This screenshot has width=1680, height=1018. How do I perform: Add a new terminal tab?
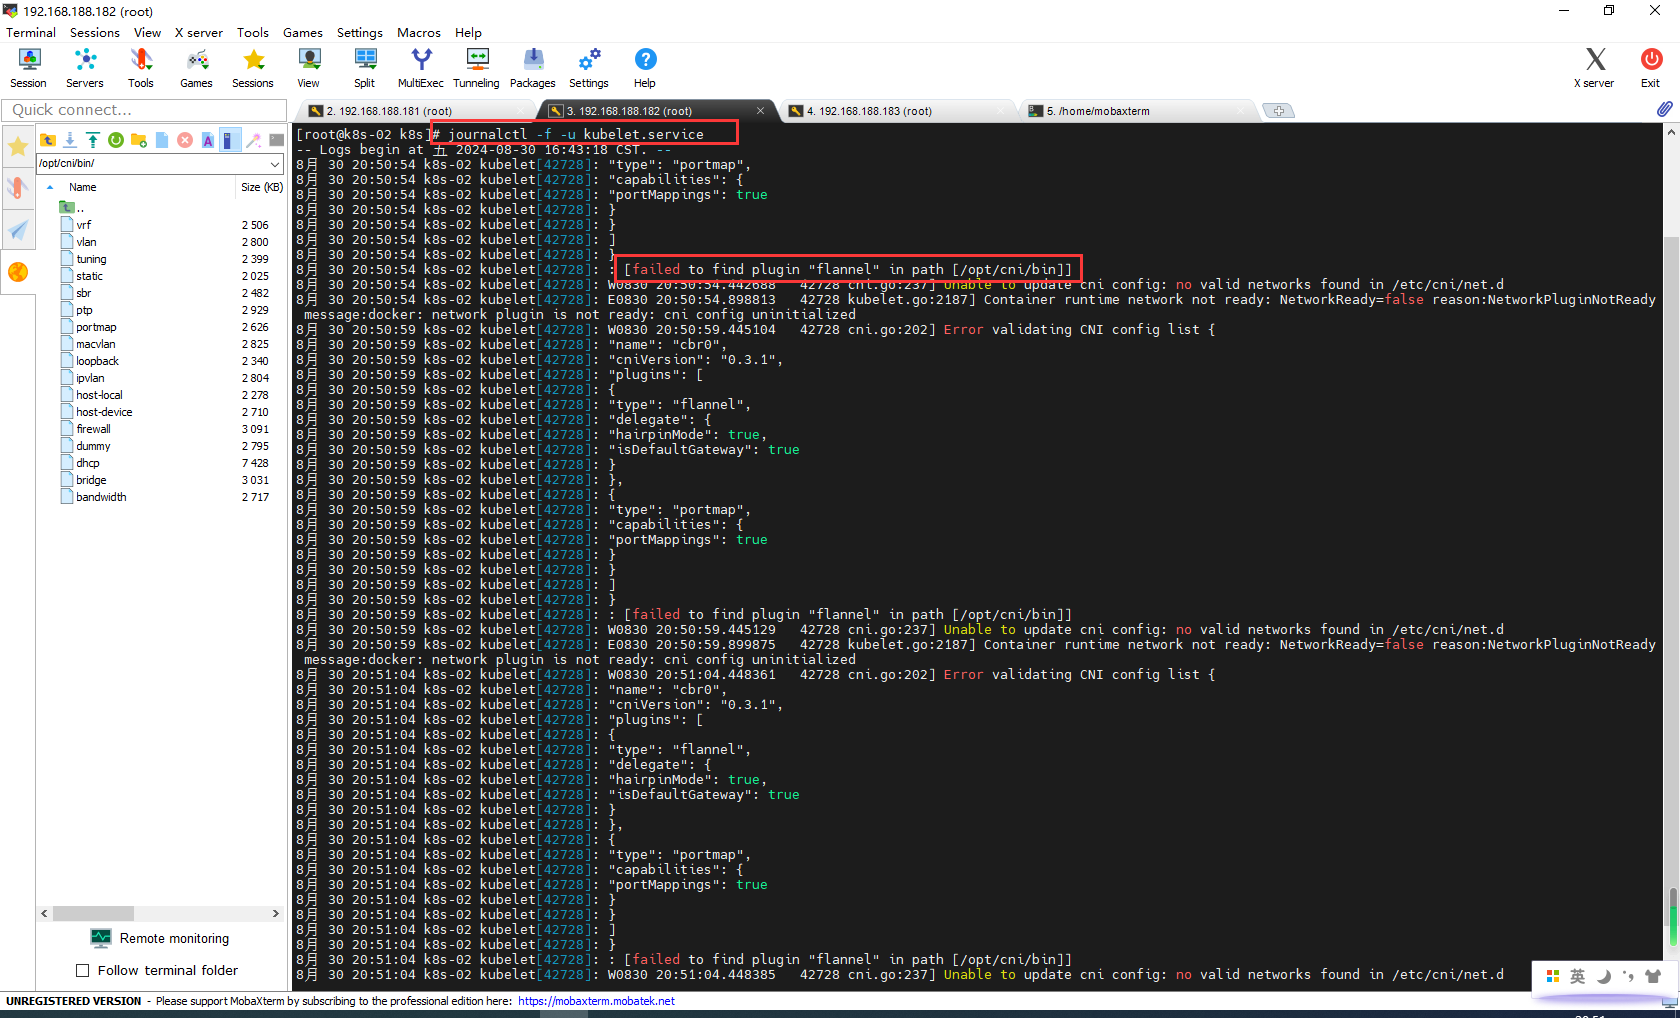1279,111
